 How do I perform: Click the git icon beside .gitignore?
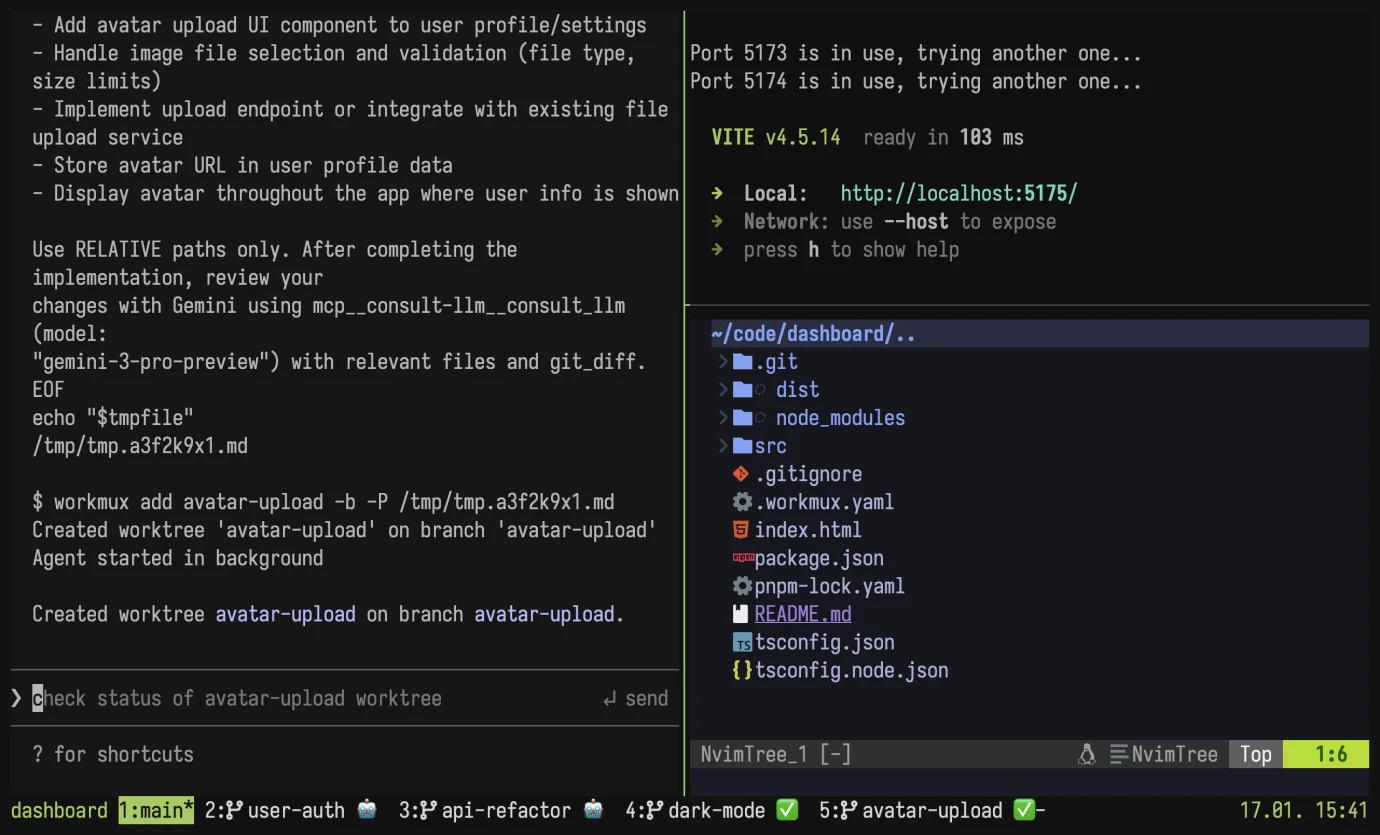tap(741, 474)
